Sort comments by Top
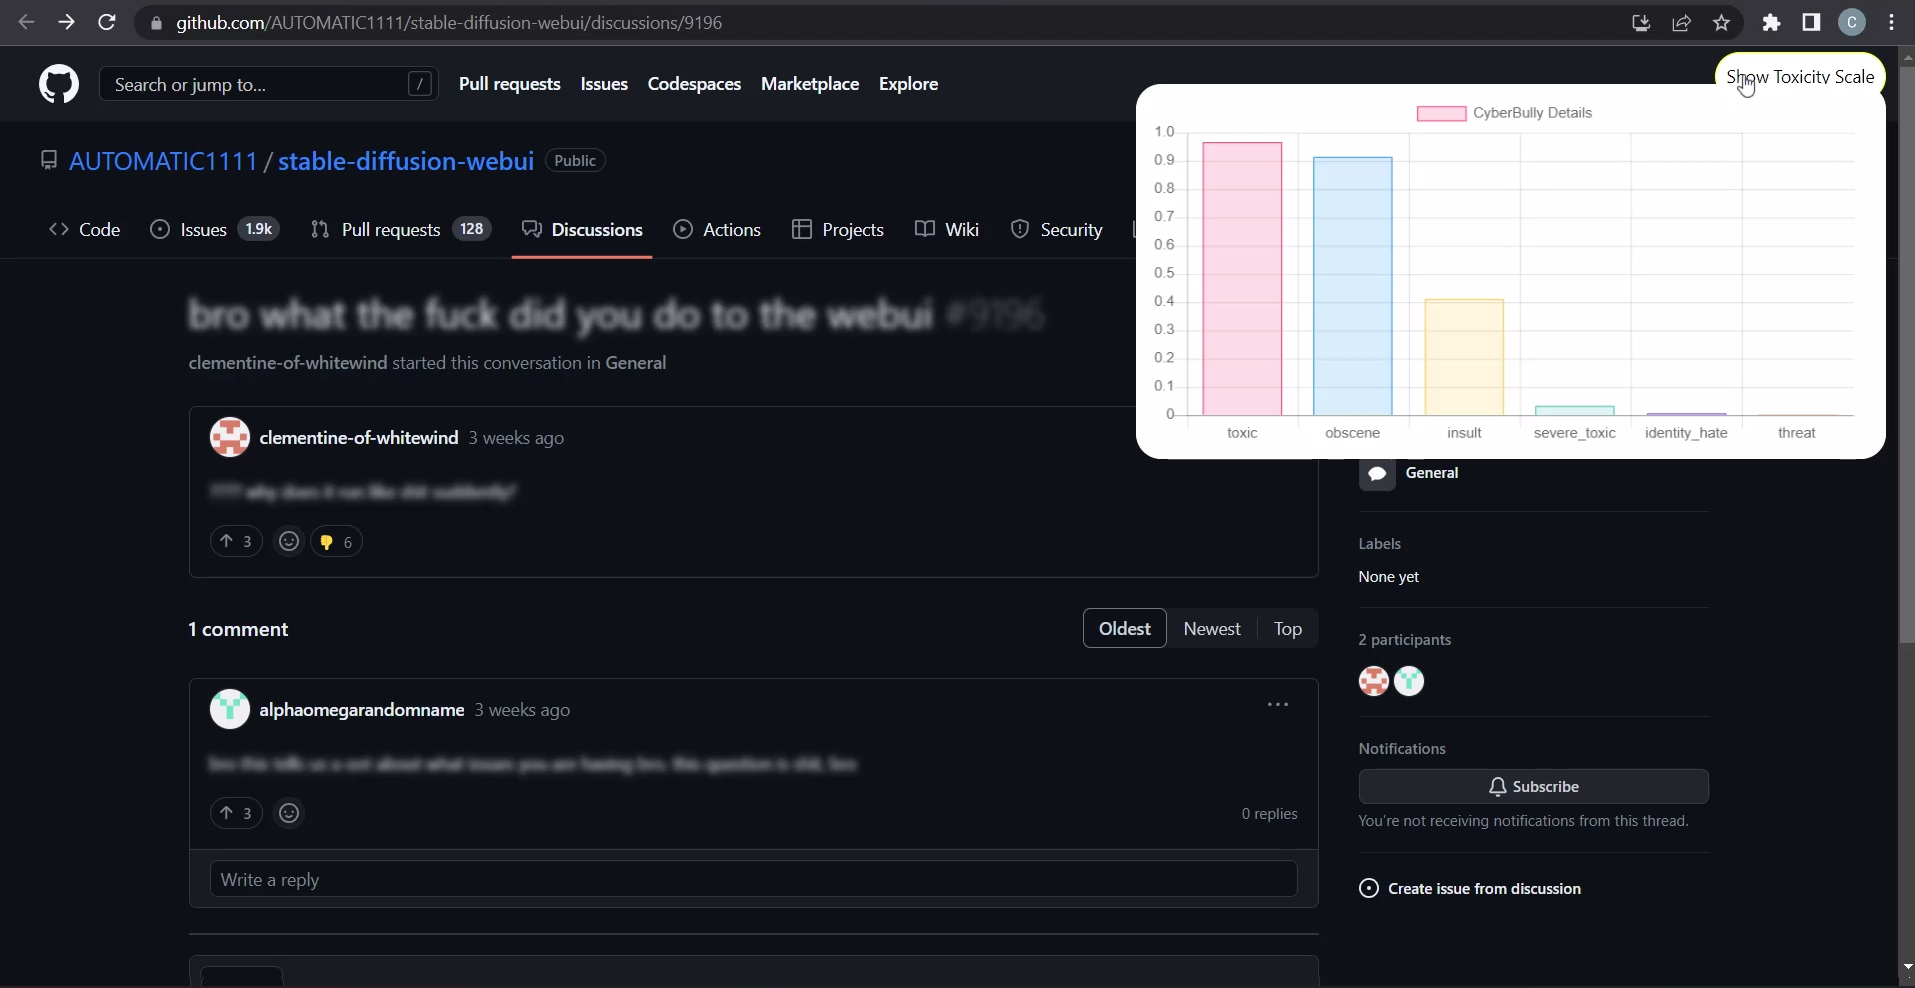This screenshot has height=988, width=1915. pyautogui.click(x=1288, y=628)
